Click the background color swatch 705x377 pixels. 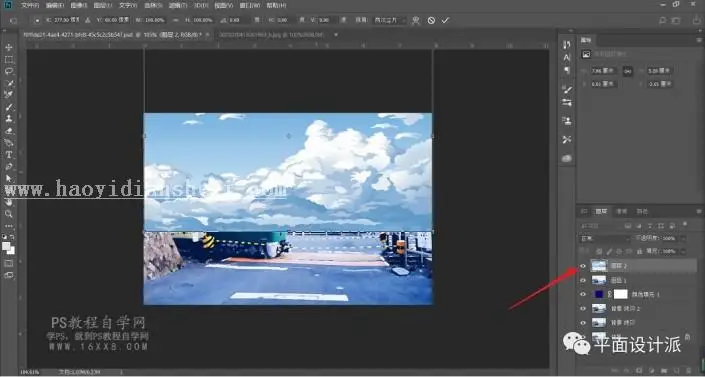click(11, 250)
